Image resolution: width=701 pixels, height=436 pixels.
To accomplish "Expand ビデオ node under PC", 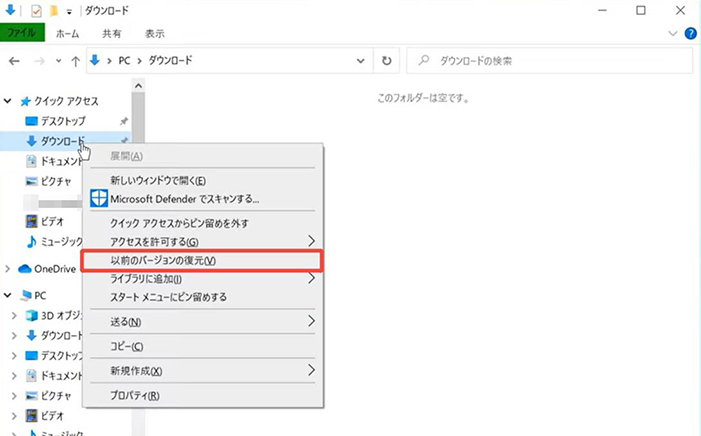I will coord(14,416).
